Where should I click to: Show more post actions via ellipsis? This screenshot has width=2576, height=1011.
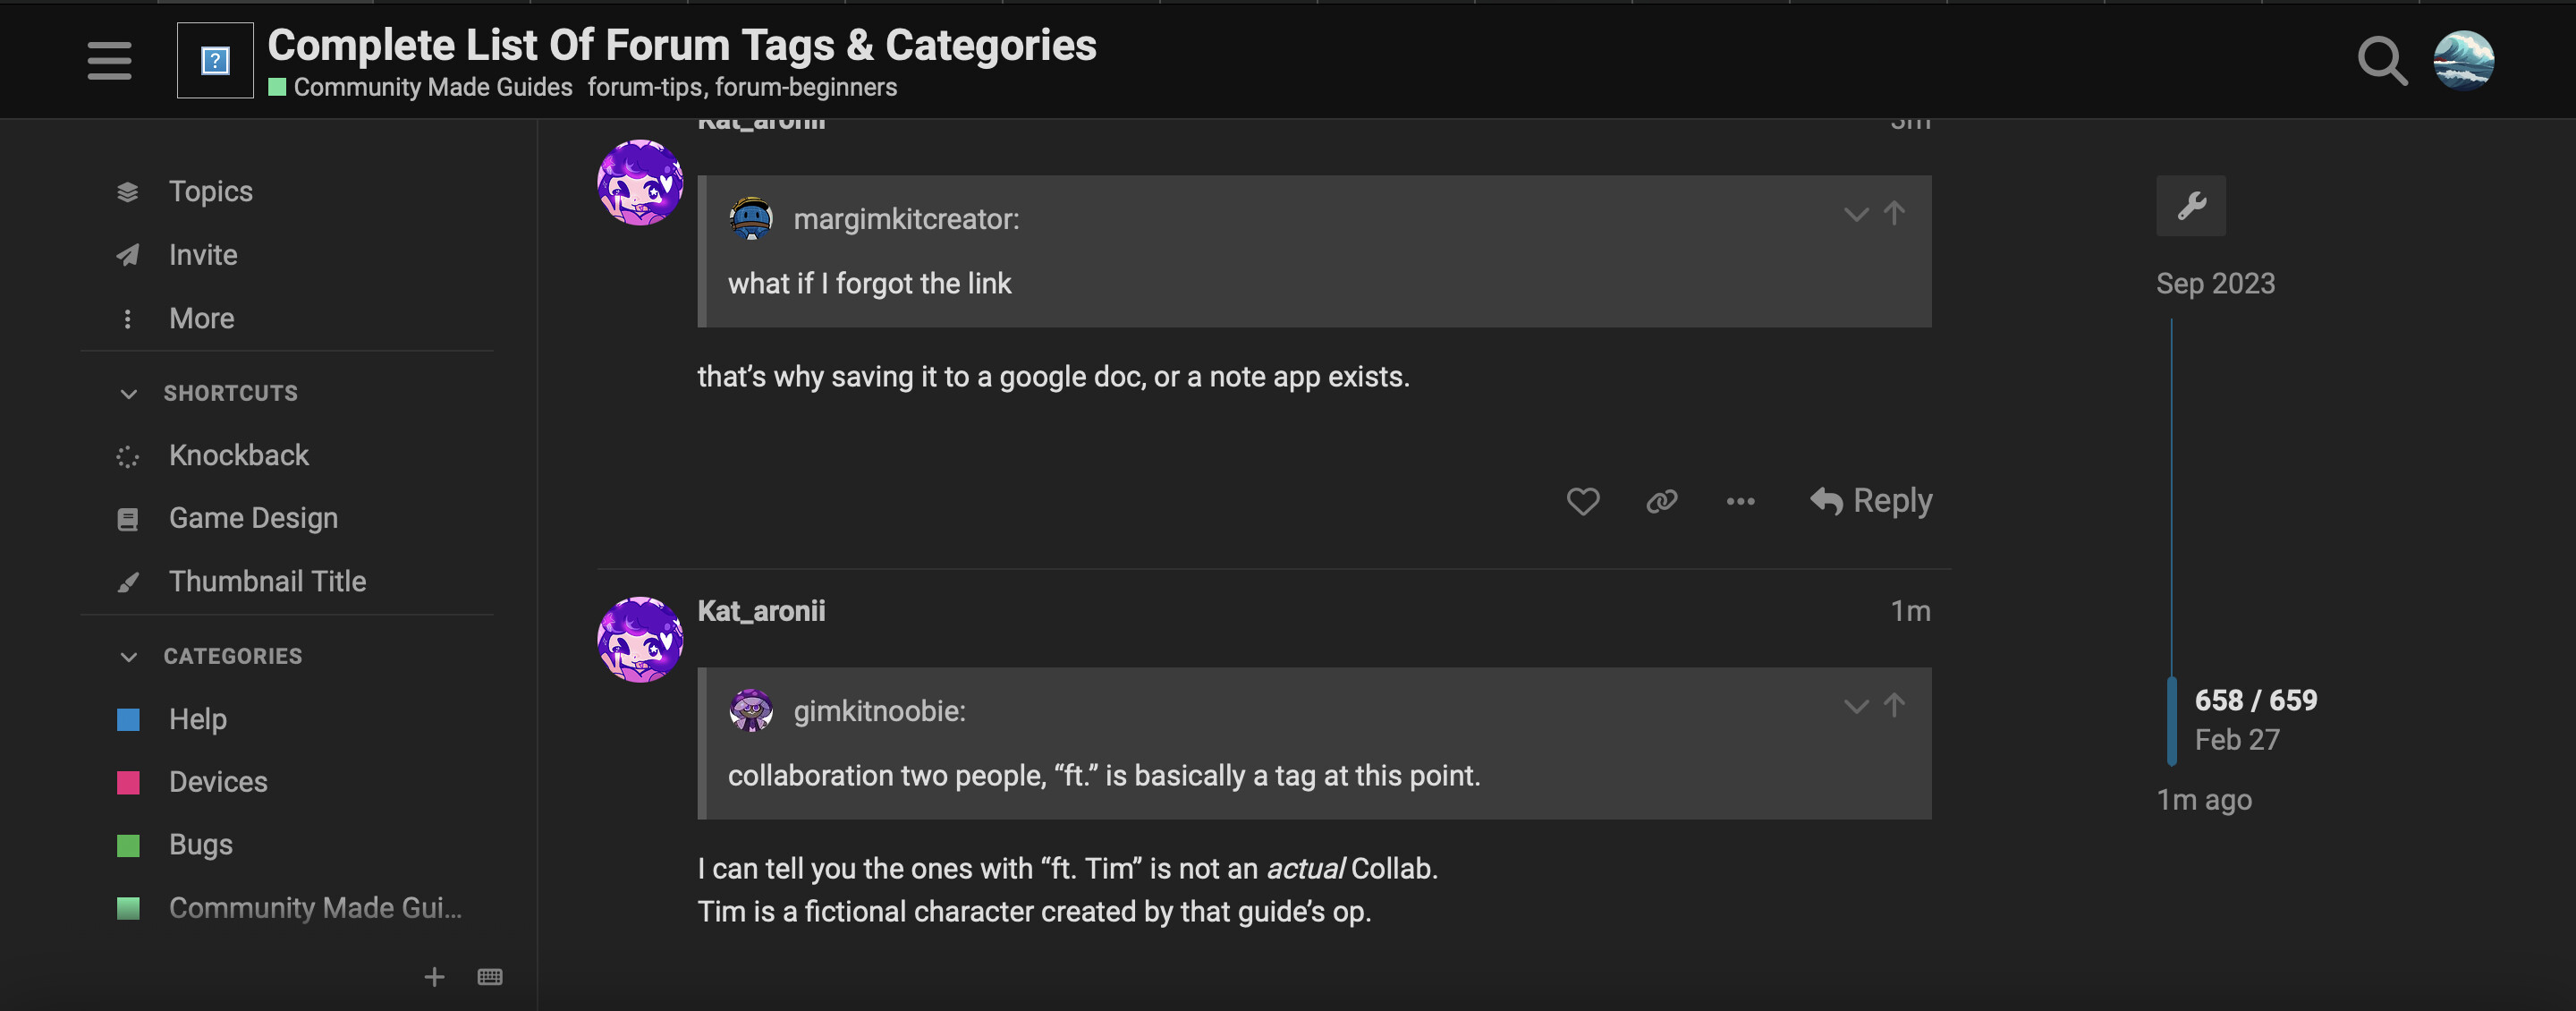click(1740, 501)
